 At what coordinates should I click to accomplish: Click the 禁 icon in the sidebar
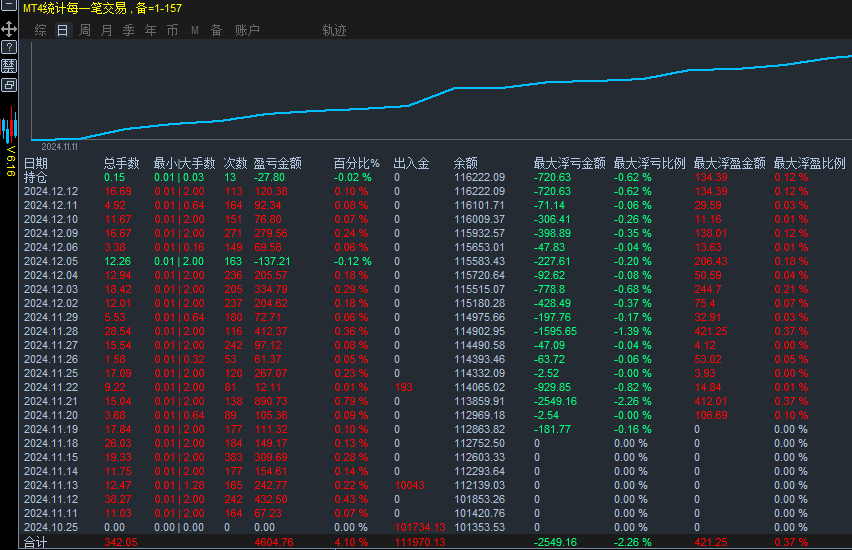coord(9,66)
